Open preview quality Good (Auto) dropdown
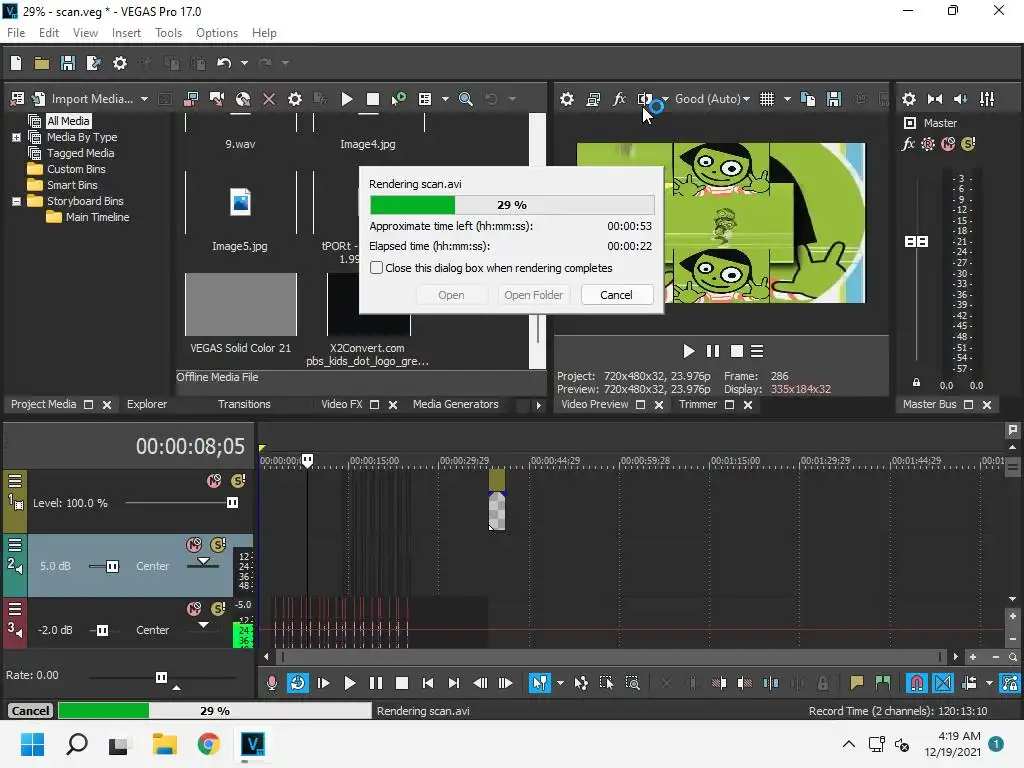 point(712,99)
